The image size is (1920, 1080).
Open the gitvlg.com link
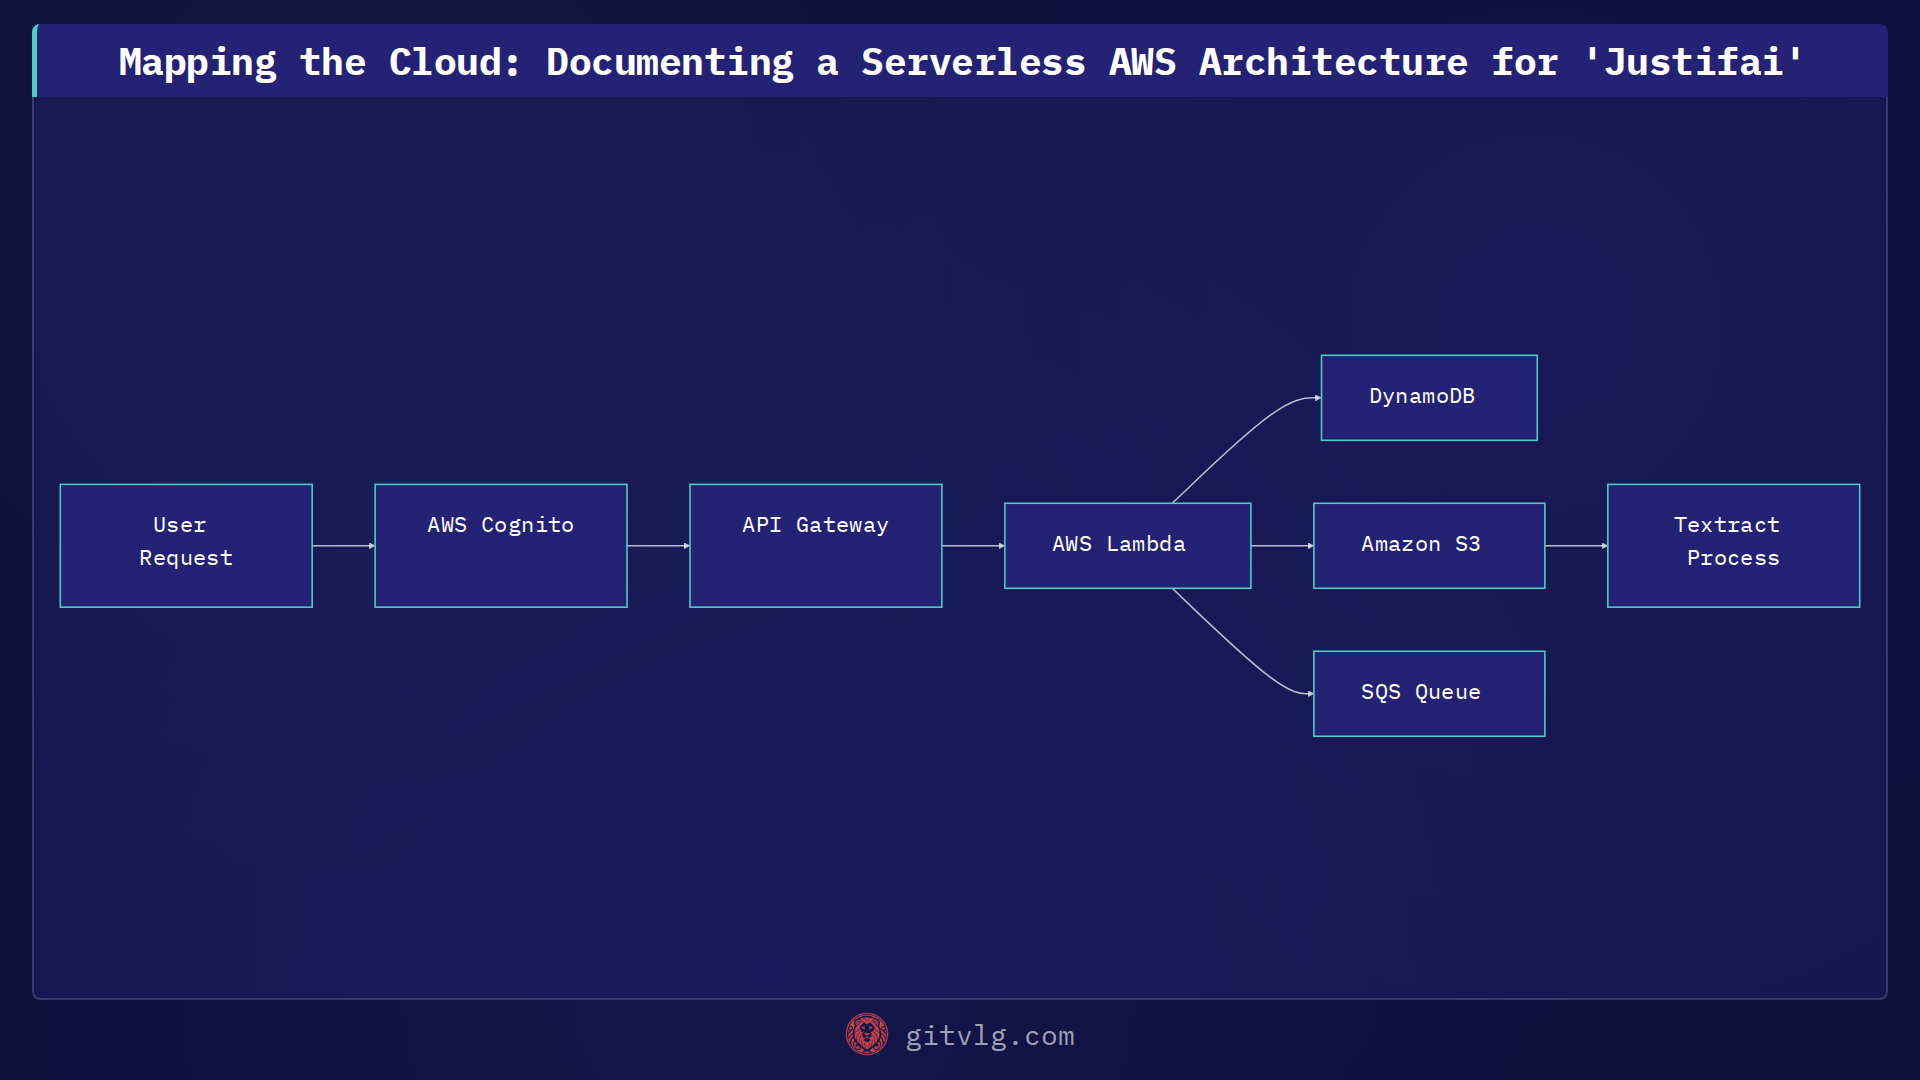(x=990, y=1036)
